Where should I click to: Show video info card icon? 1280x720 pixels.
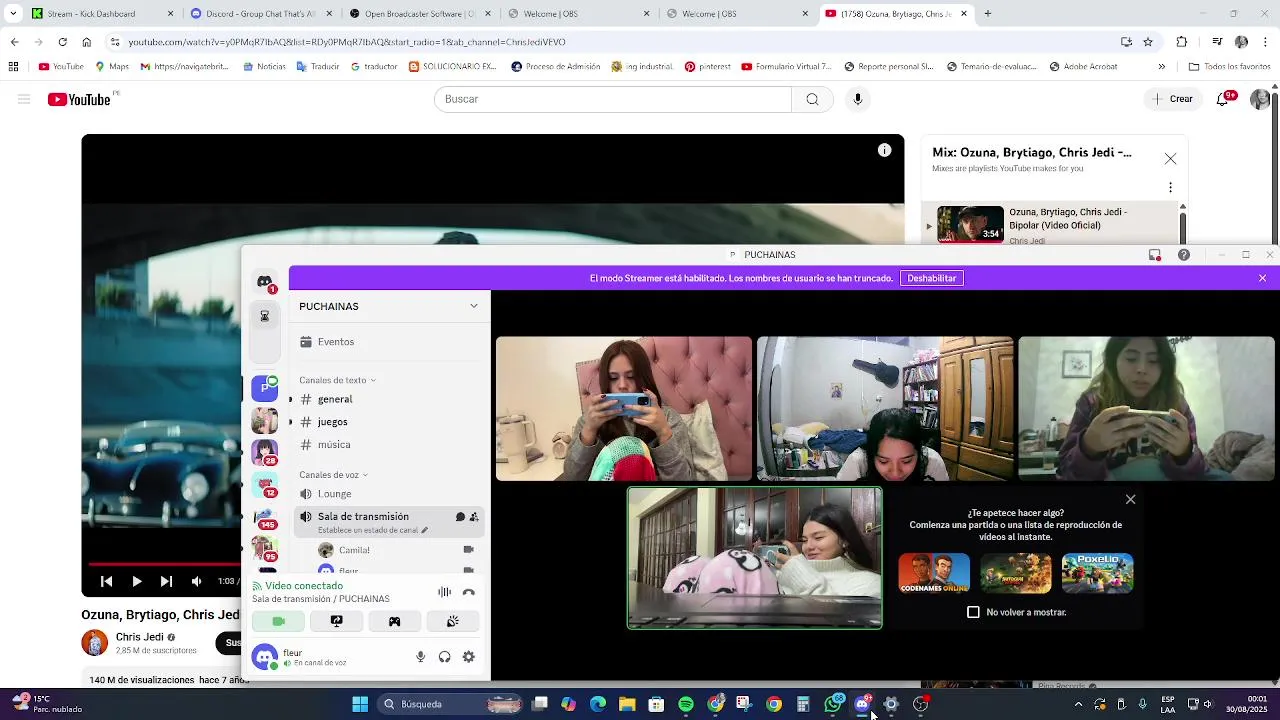pos(884,150)
